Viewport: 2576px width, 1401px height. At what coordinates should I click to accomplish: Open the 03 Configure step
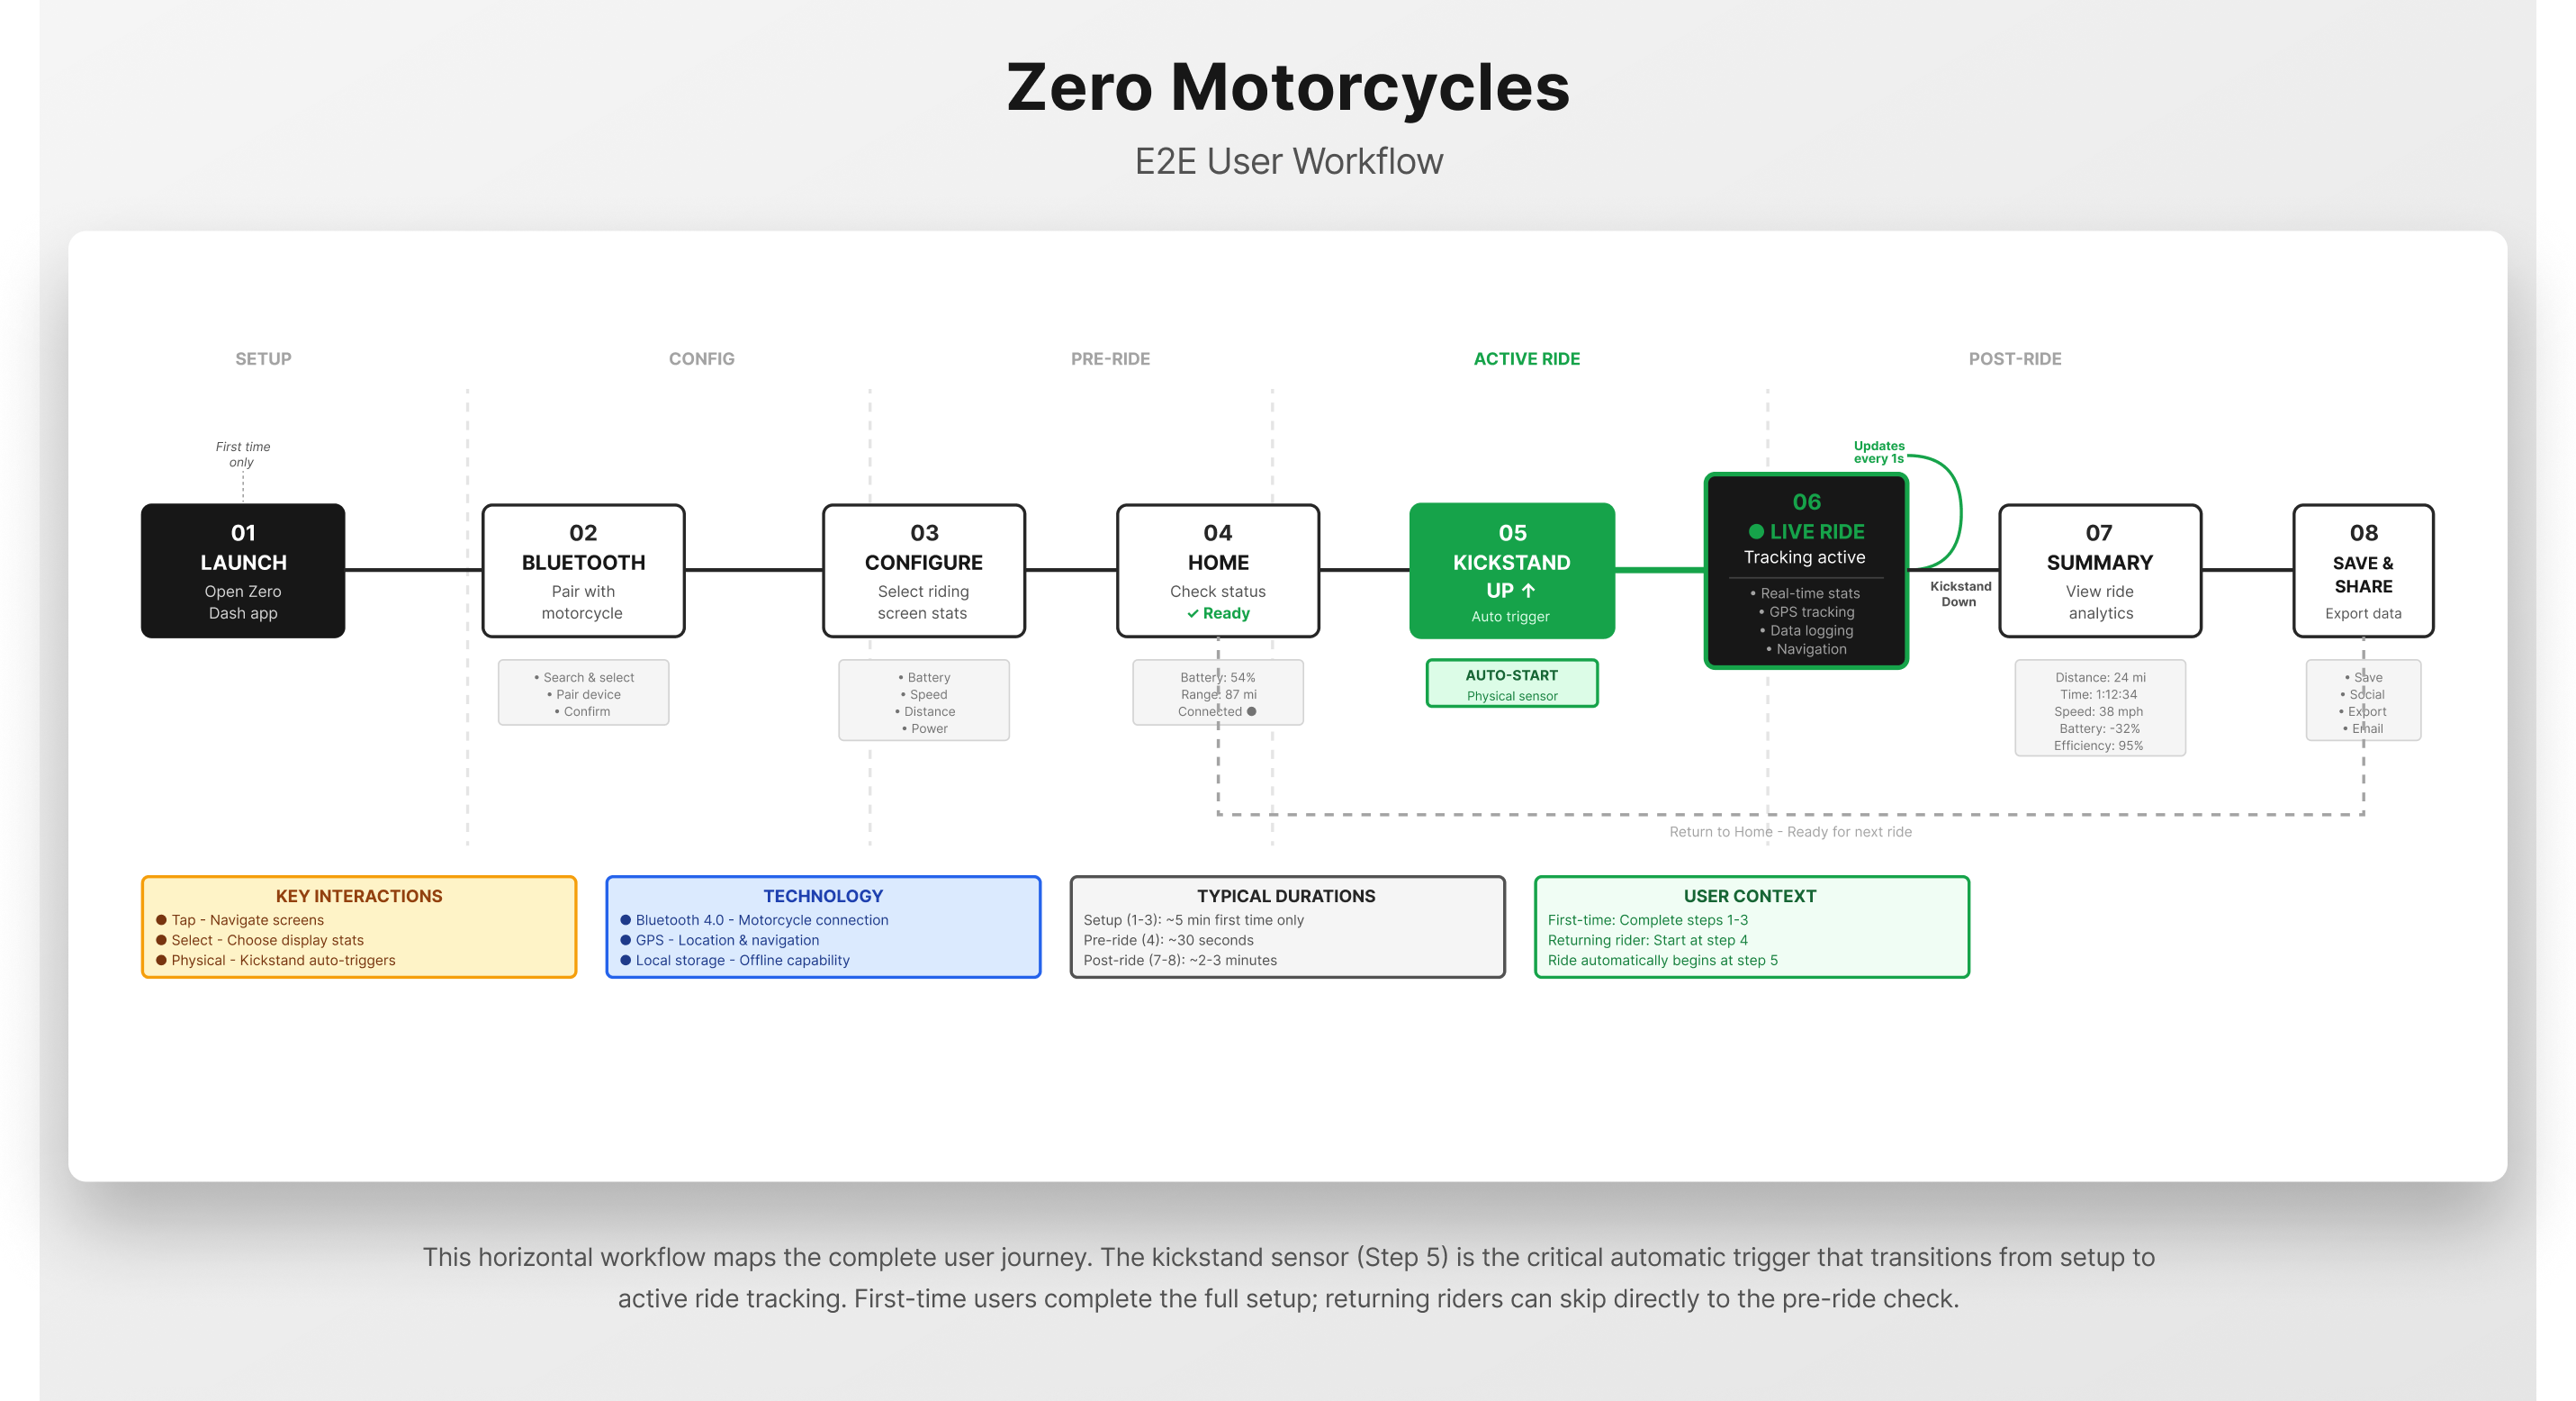pos(924,571)
